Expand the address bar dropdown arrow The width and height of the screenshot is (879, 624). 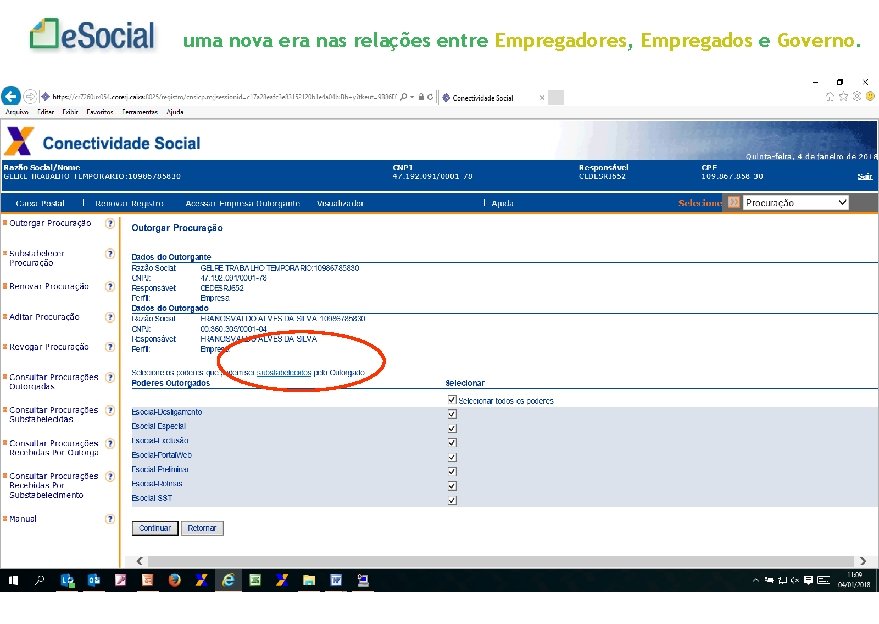coord(412,97)
